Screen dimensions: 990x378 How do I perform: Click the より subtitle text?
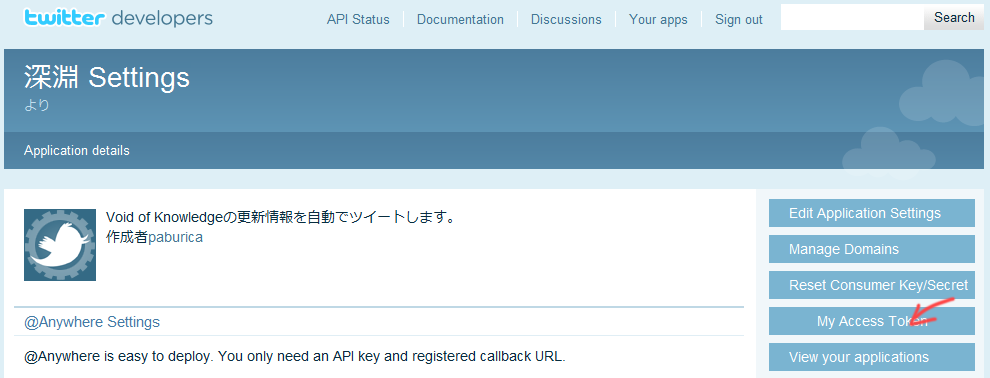point(37,105)
